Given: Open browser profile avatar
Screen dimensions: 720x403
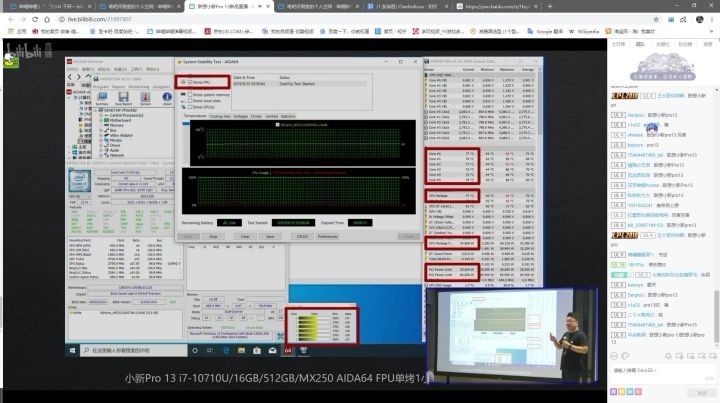Looking at the screenshot, I should [700, 19].
